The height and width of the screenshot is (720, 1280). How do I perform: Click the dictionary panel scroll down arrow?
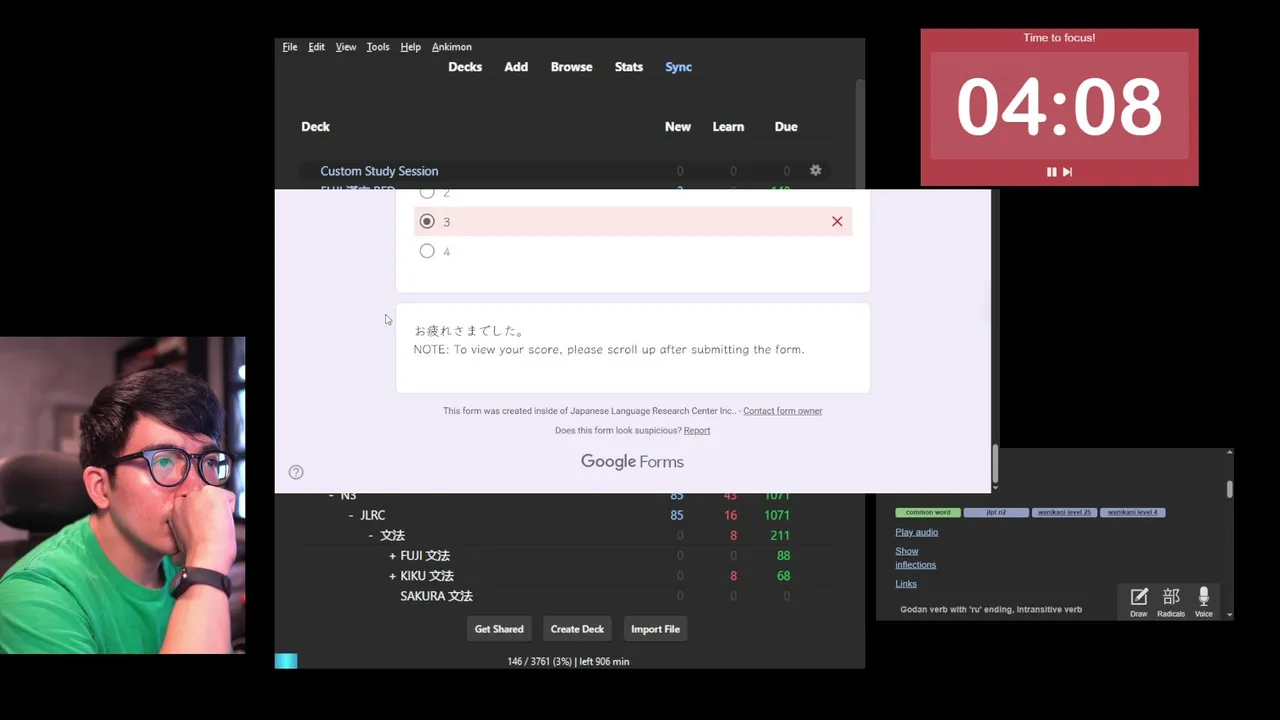(1229, 614)
